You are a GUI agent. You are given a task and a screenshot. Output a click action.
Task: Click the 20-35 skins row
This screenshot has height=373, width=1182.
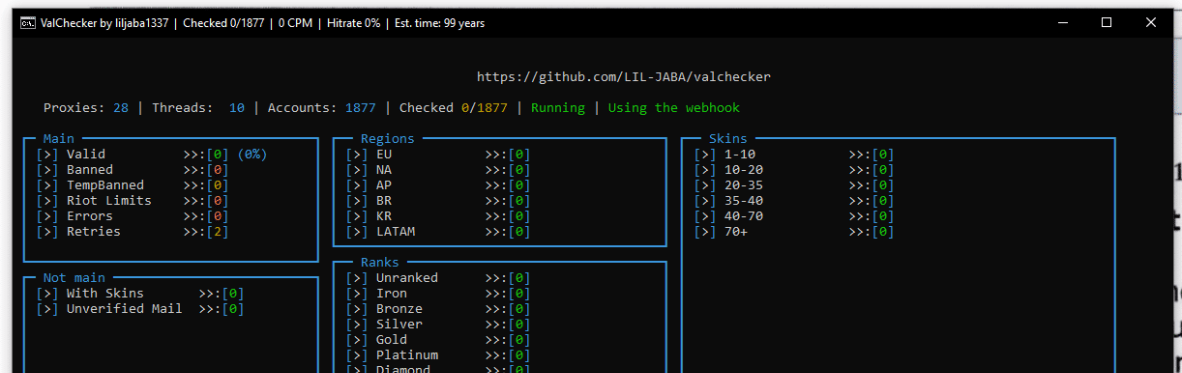click(x=794, y=185)
